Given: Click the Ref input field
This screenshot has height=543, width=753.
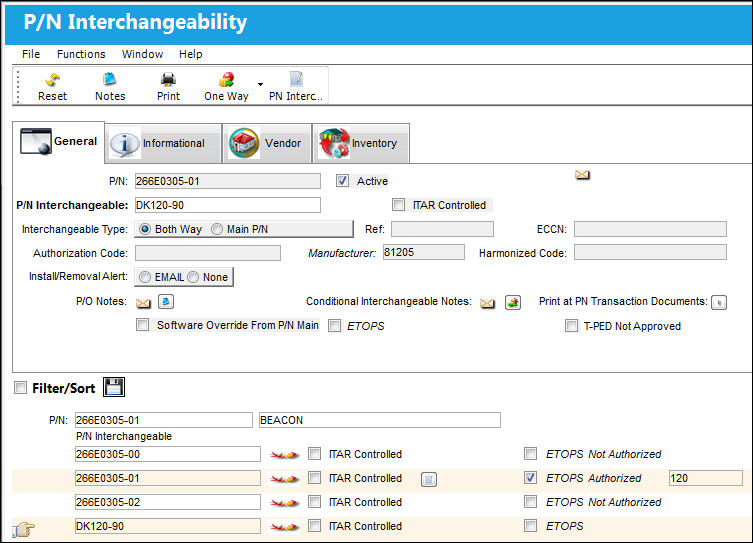Looking at the screenshot, I should [442, 229].
